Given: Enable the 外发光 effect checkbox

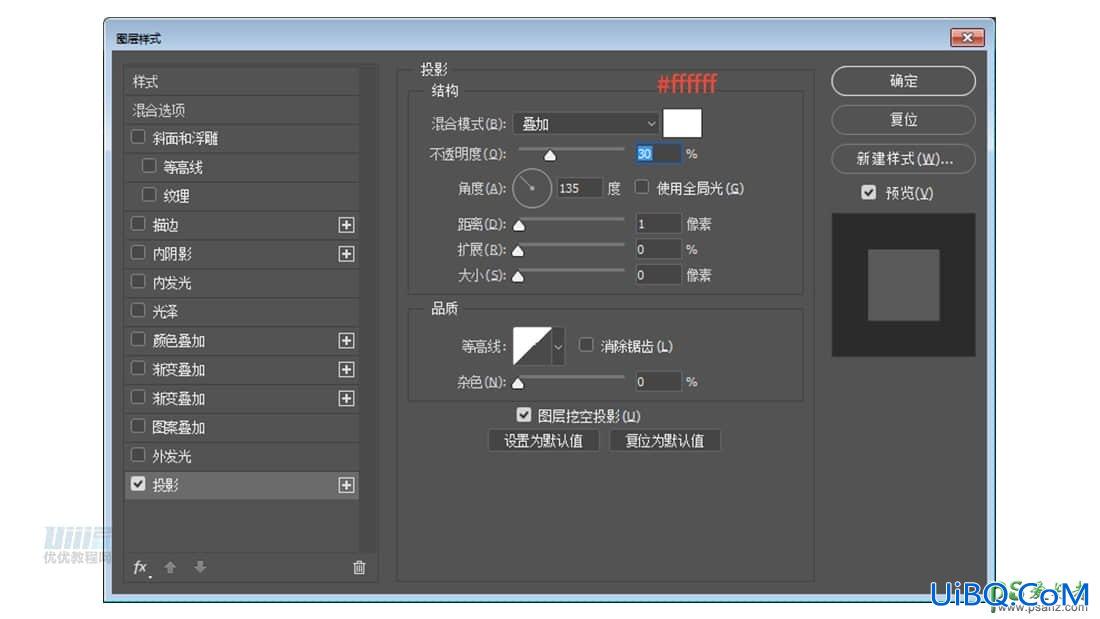Looking at the screenshot, I should pos(138,455).
